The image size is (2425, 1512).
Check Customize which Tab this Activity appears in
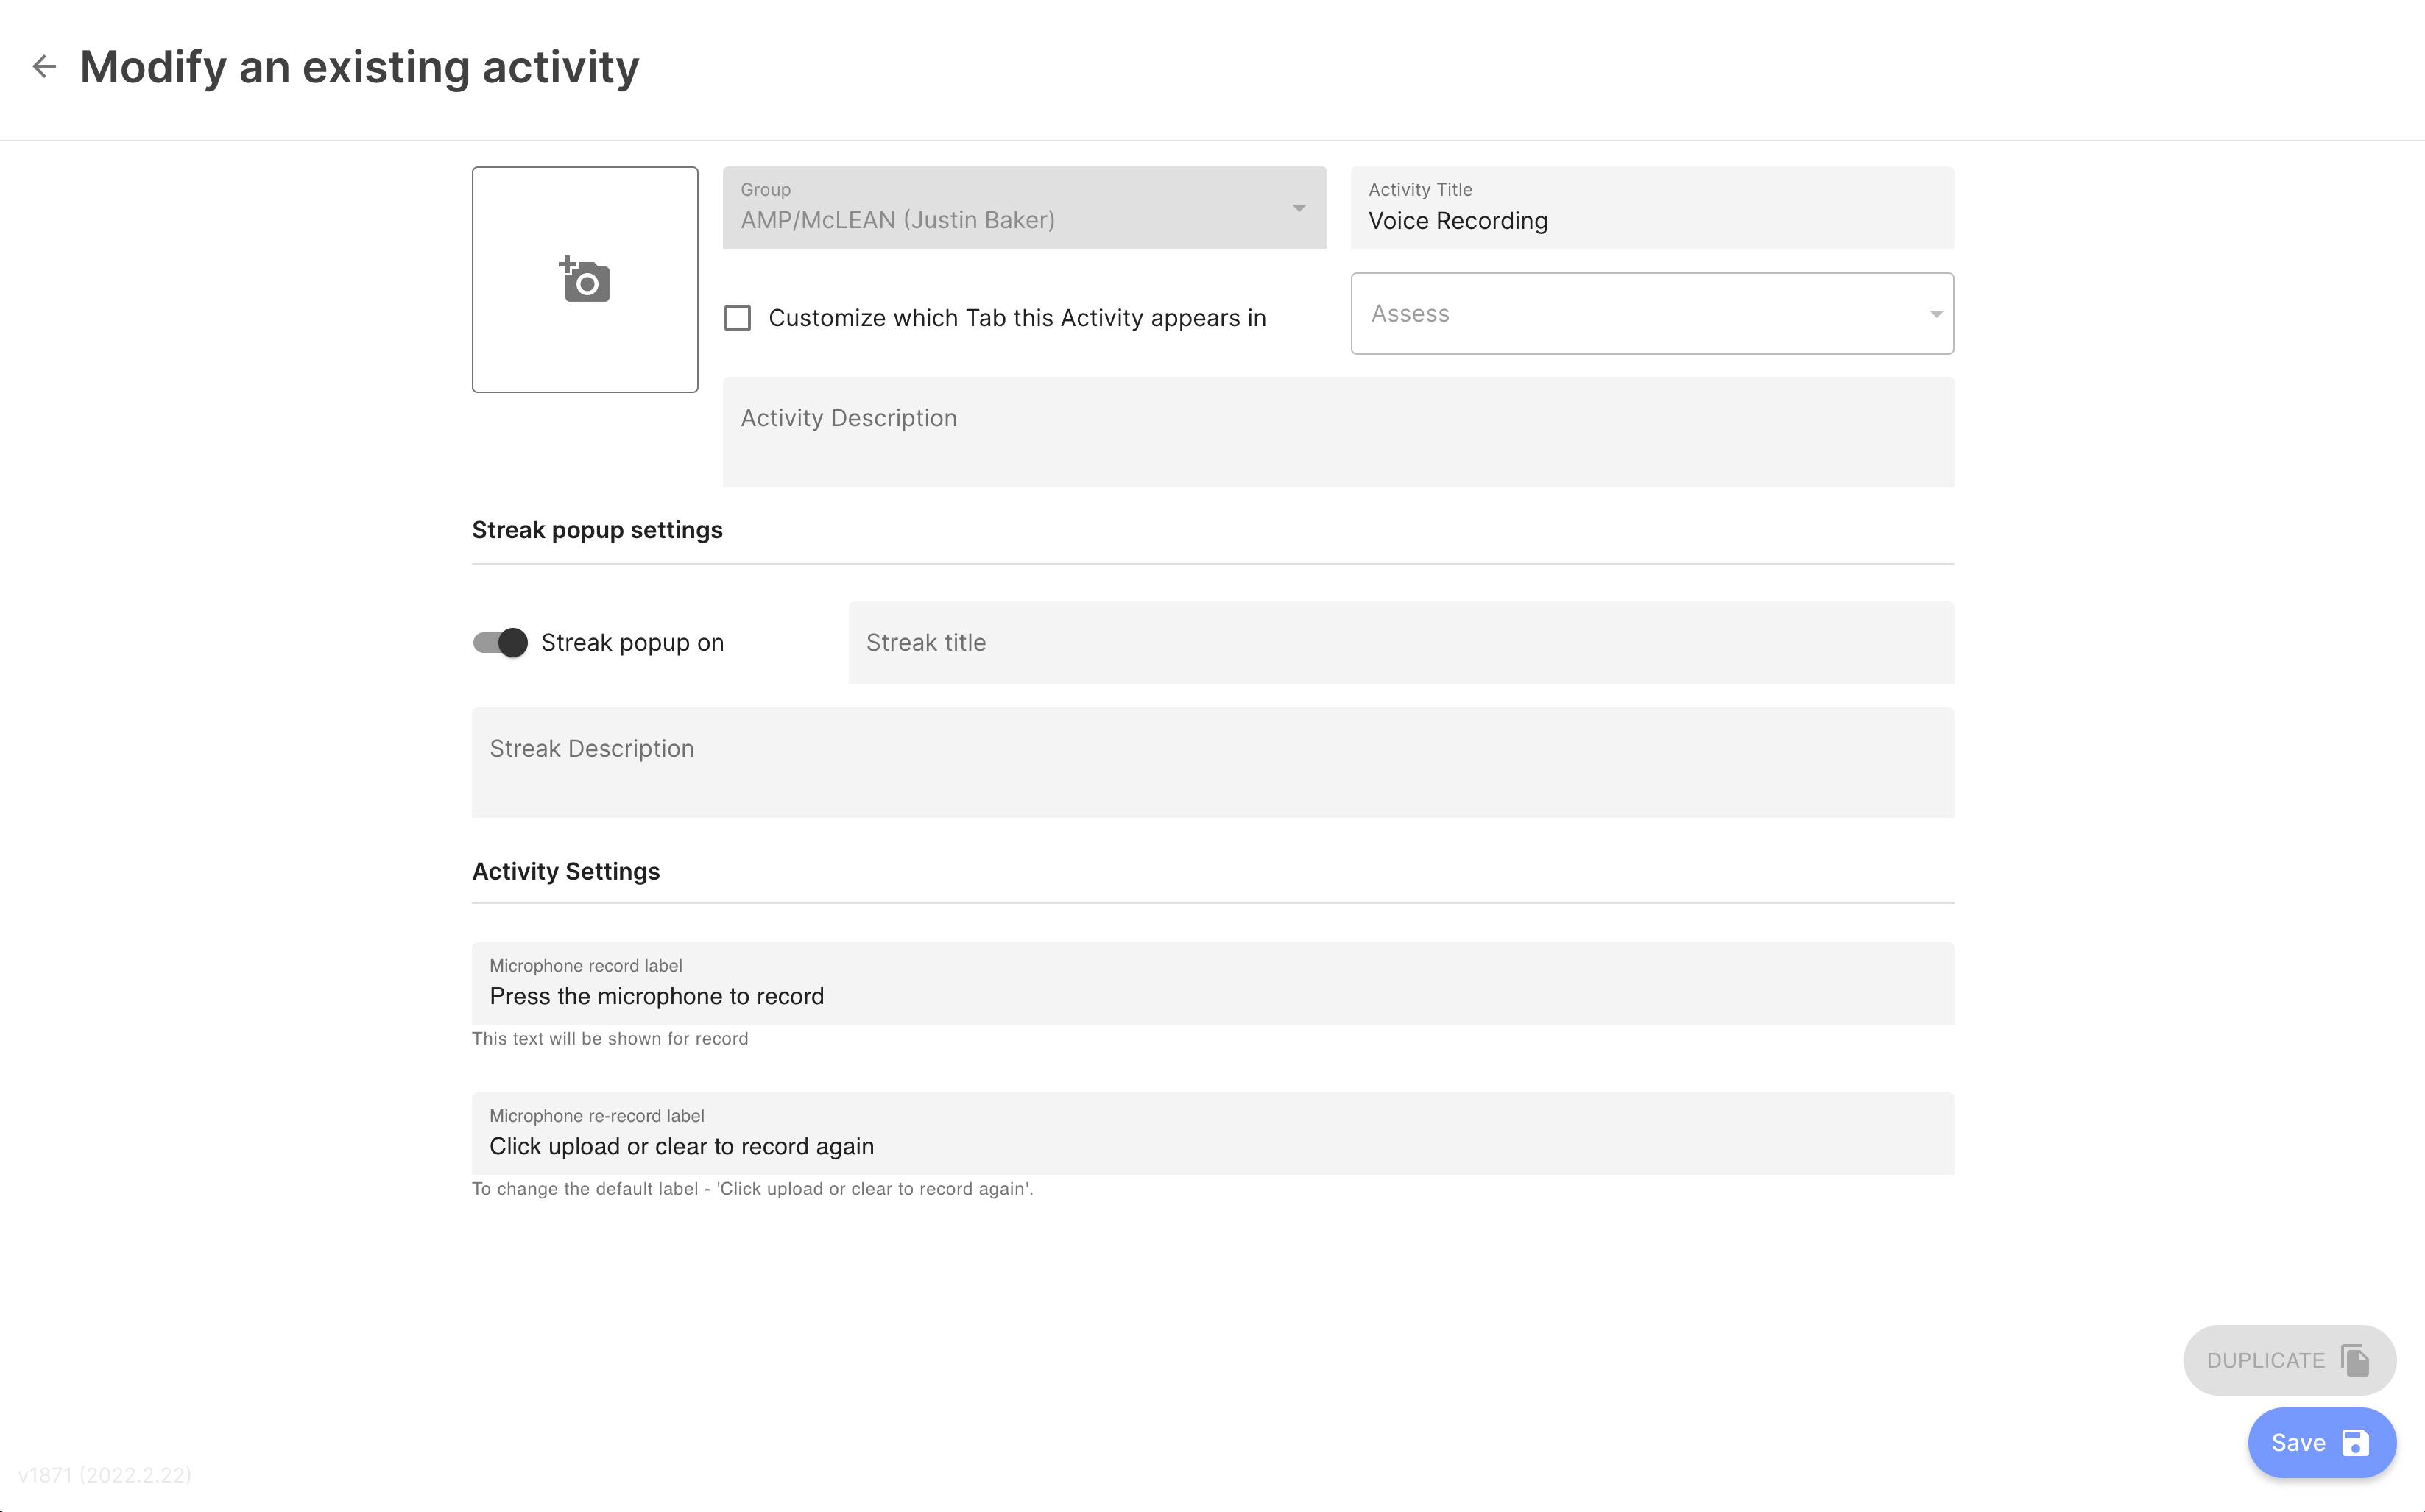[737, 318]
